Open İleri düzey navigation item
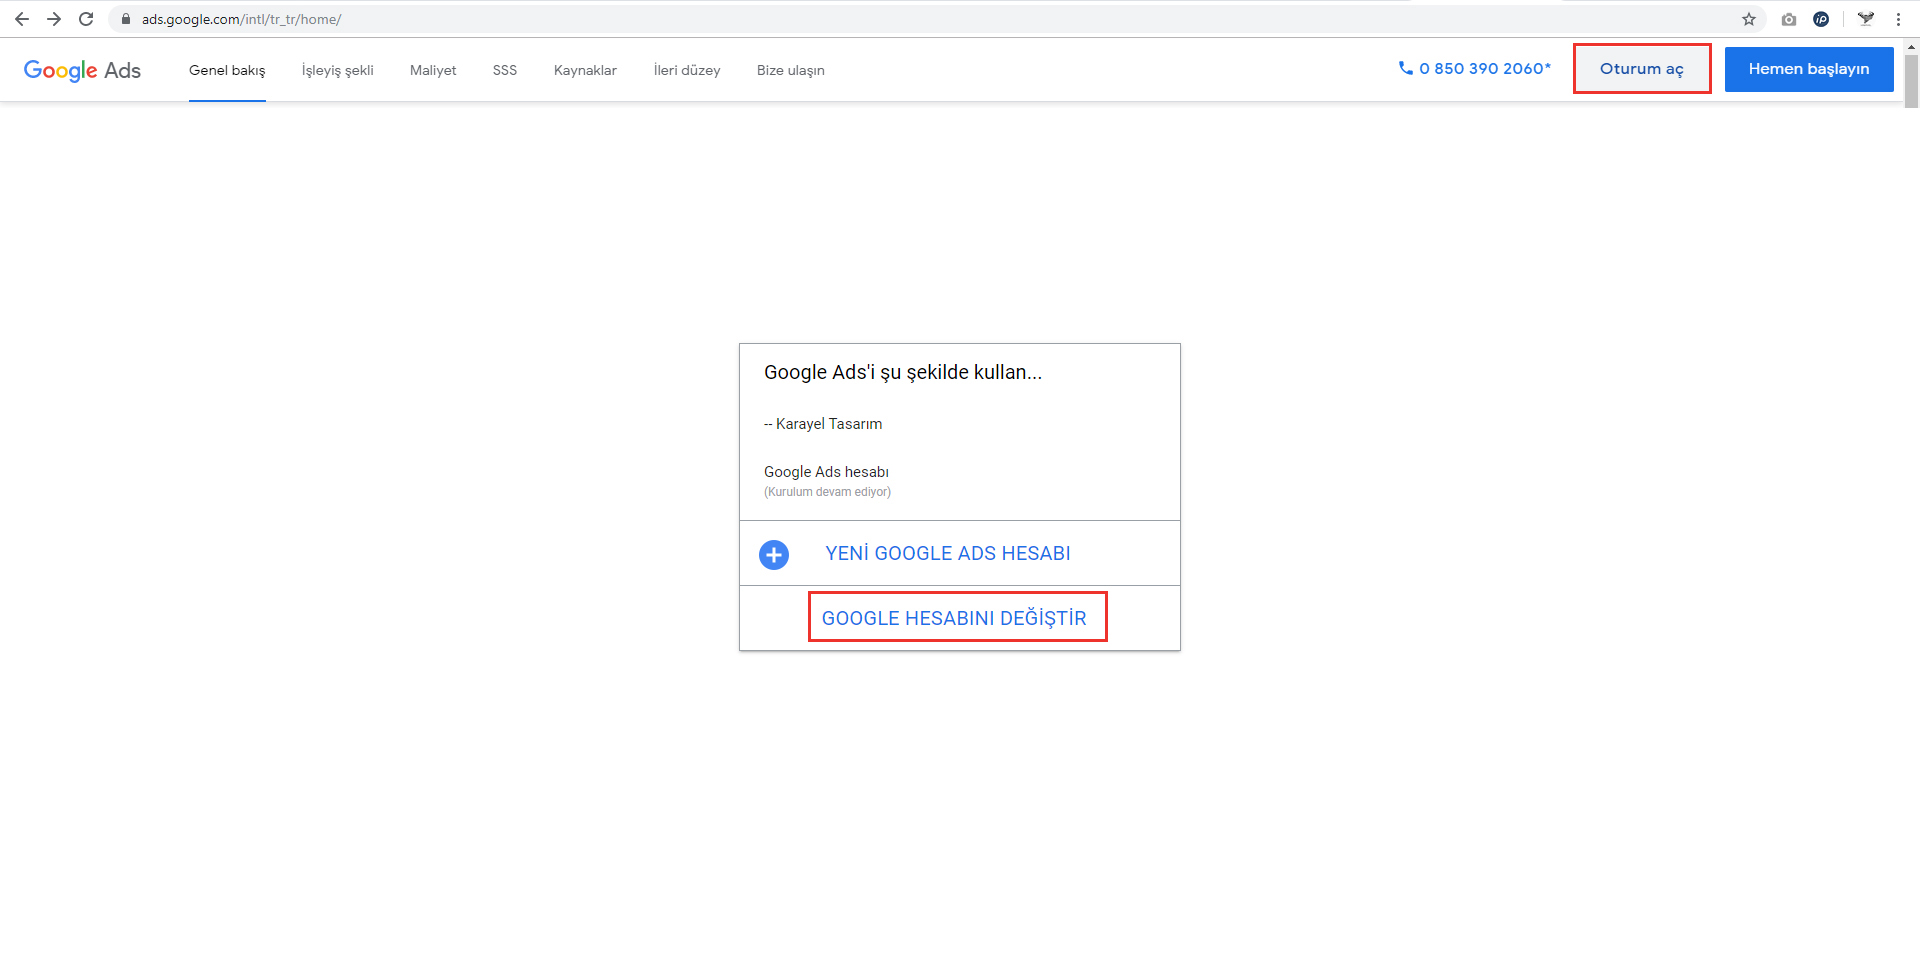1920x975 pixels. click(x=687, y=70)
